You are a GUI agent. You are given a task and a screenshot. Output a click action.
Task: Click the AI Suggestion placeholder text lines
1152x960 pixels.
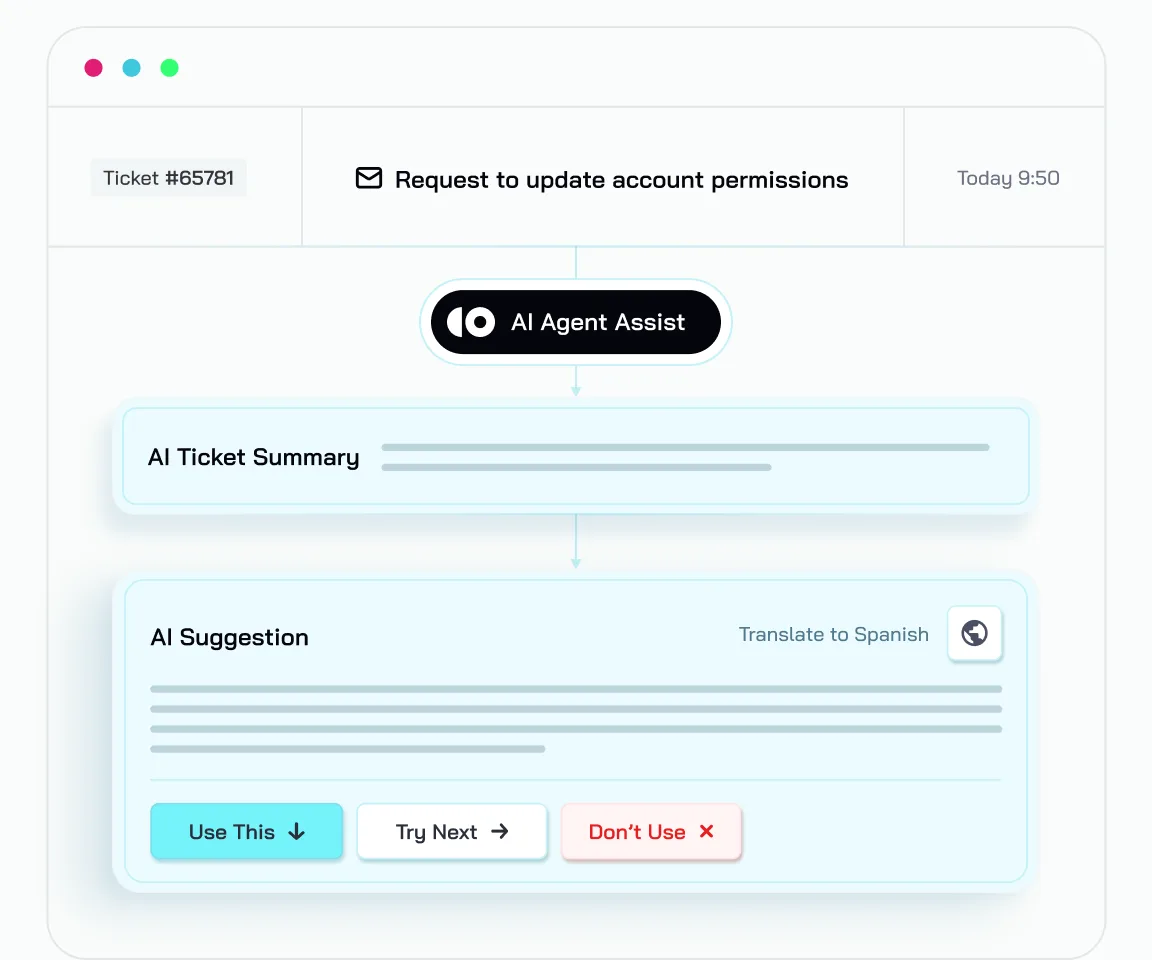(576, 719)
